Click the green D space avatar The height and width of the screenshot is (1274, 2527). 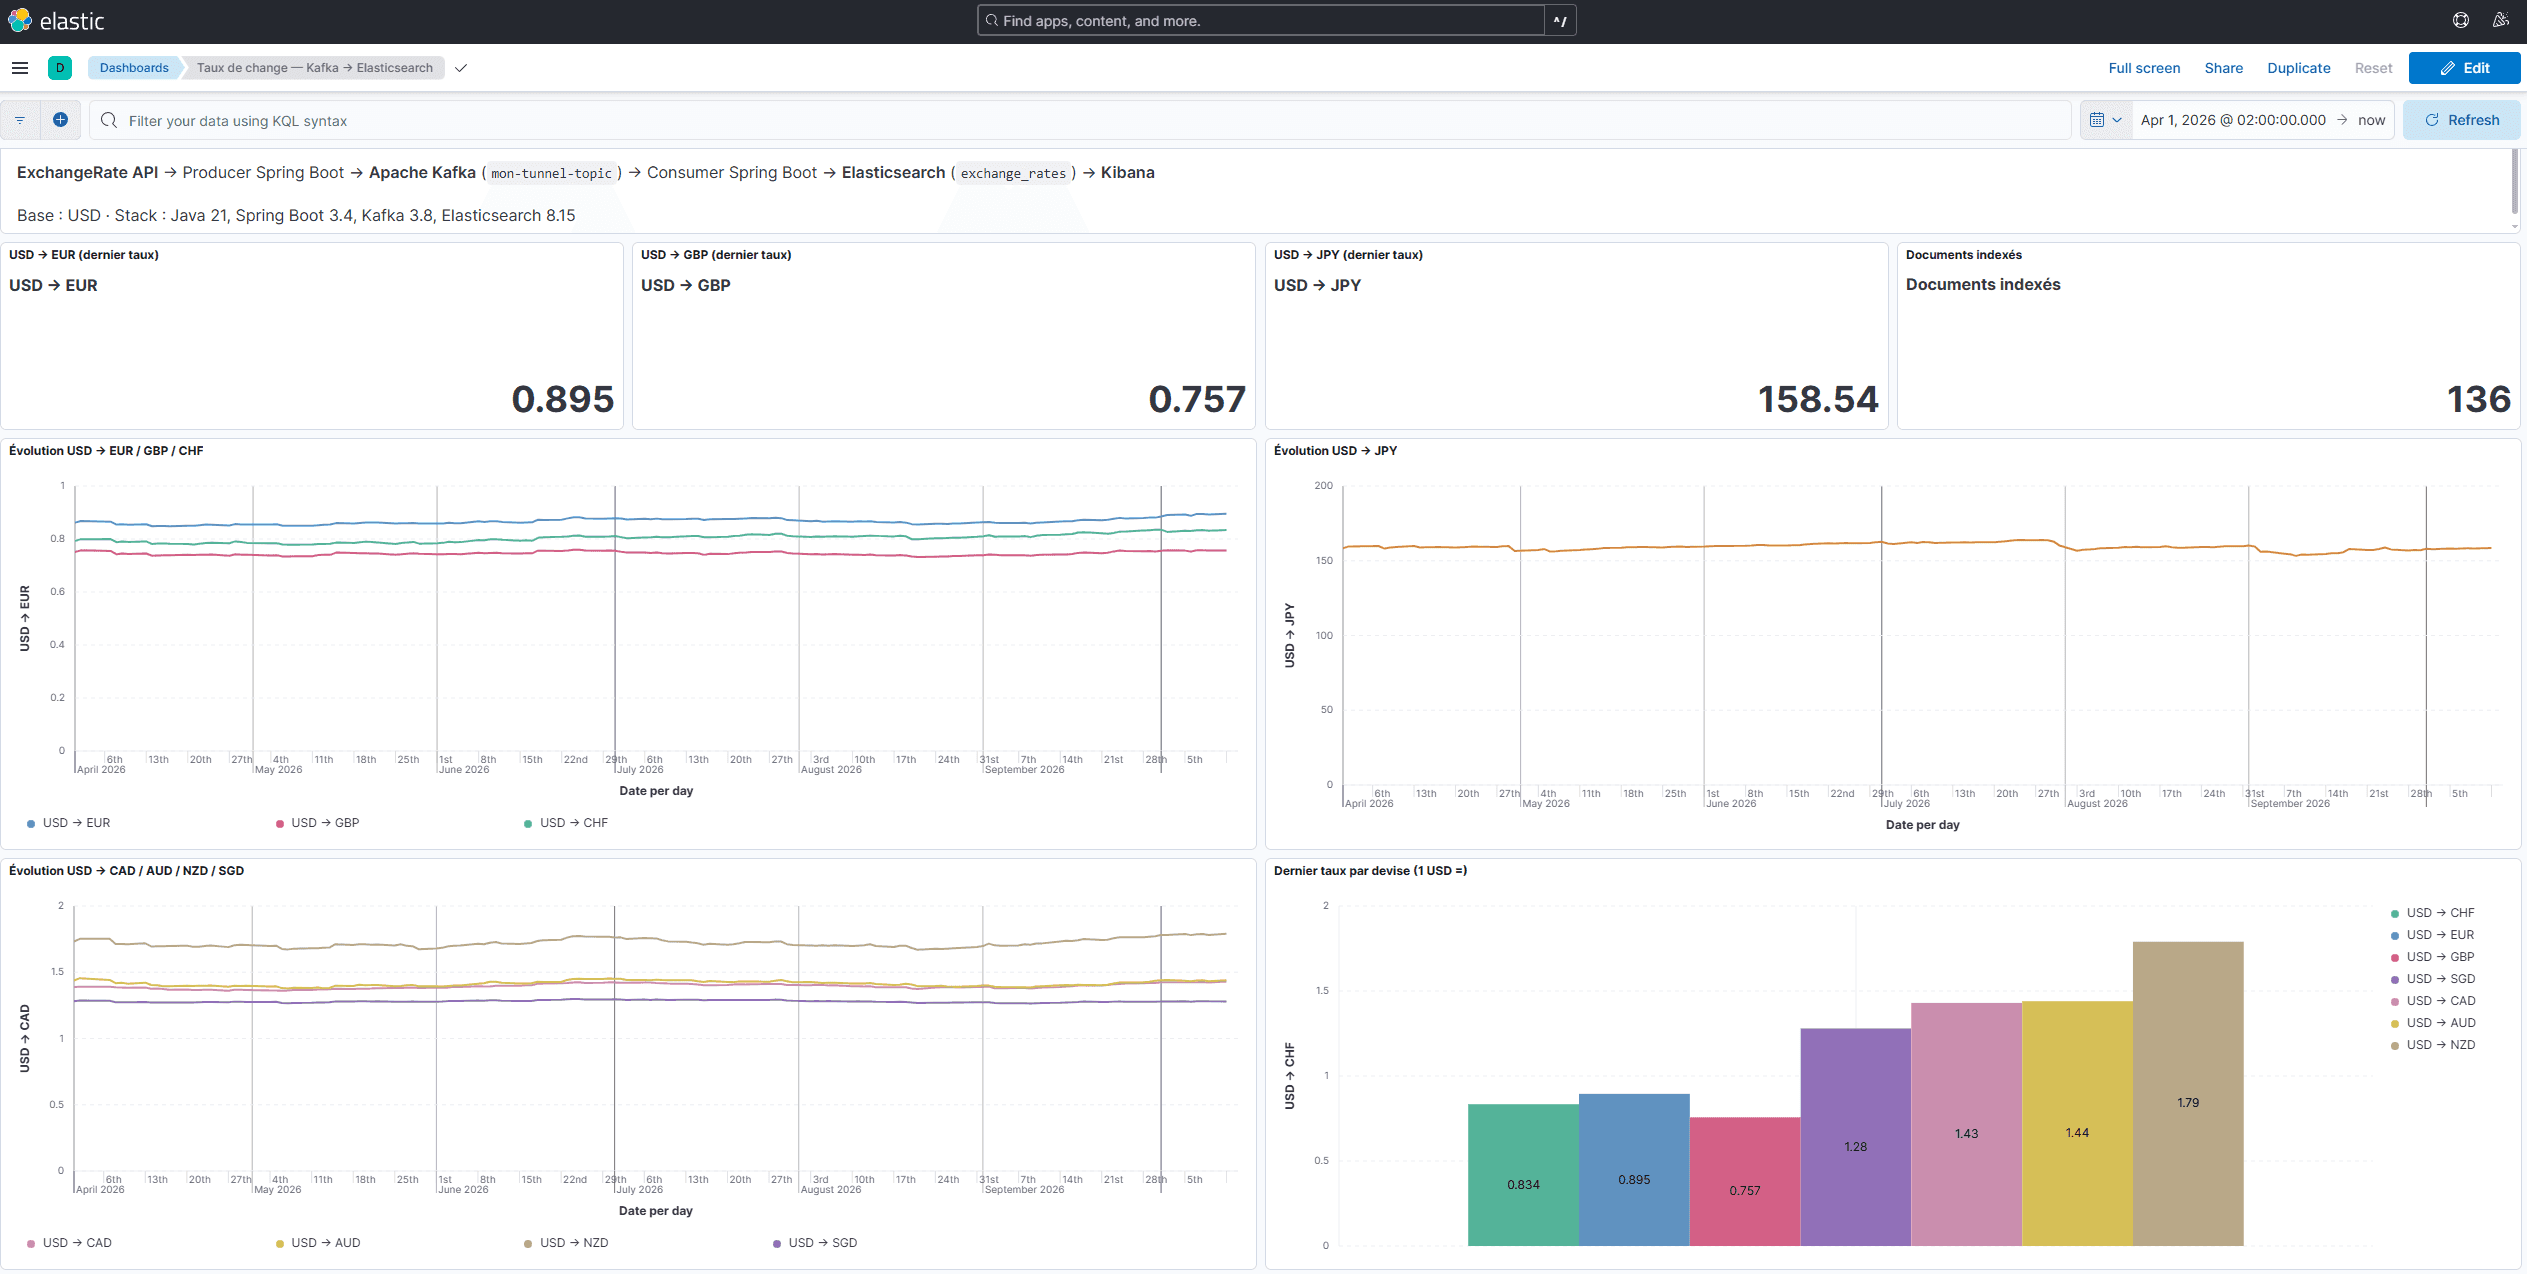click(x=60, y=68)
